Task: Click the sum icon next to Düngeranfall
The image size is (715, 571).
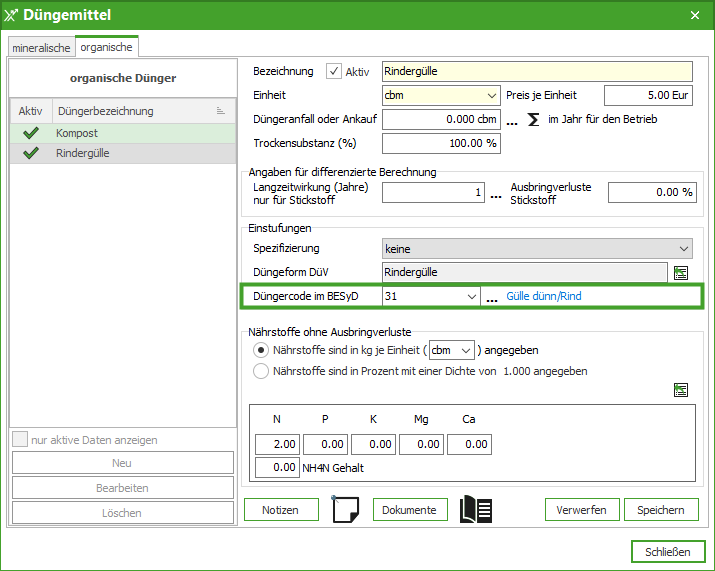Action: click(x=533, y=120)
